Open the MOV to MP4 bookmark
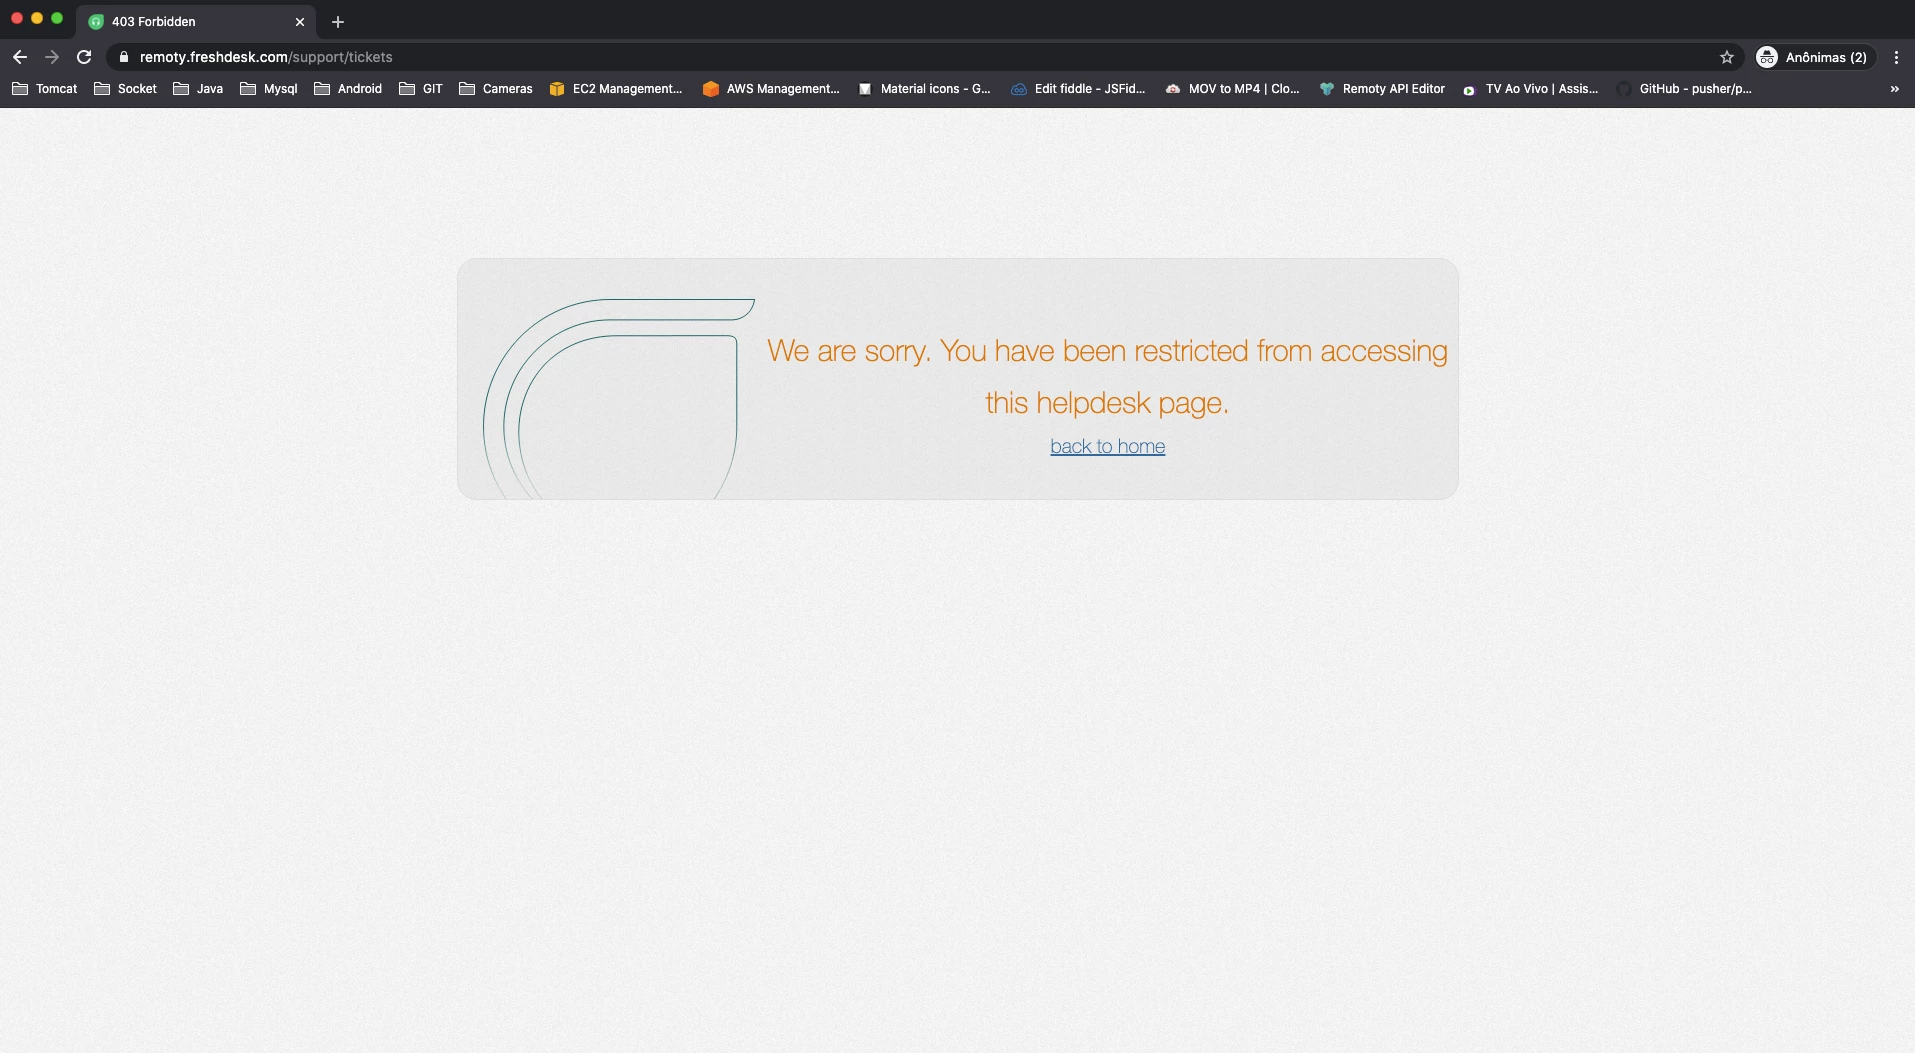 pyautogui.click(x=1233, y=89)
